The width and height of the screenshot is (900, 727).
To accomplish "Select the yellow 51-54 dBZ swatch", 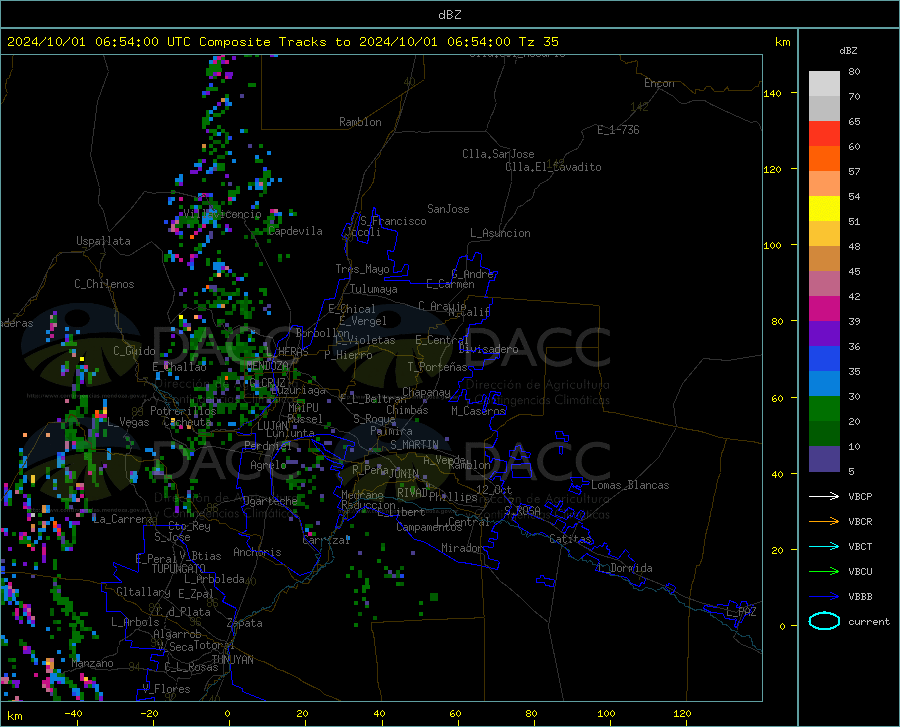I will (x=824, y=209).
